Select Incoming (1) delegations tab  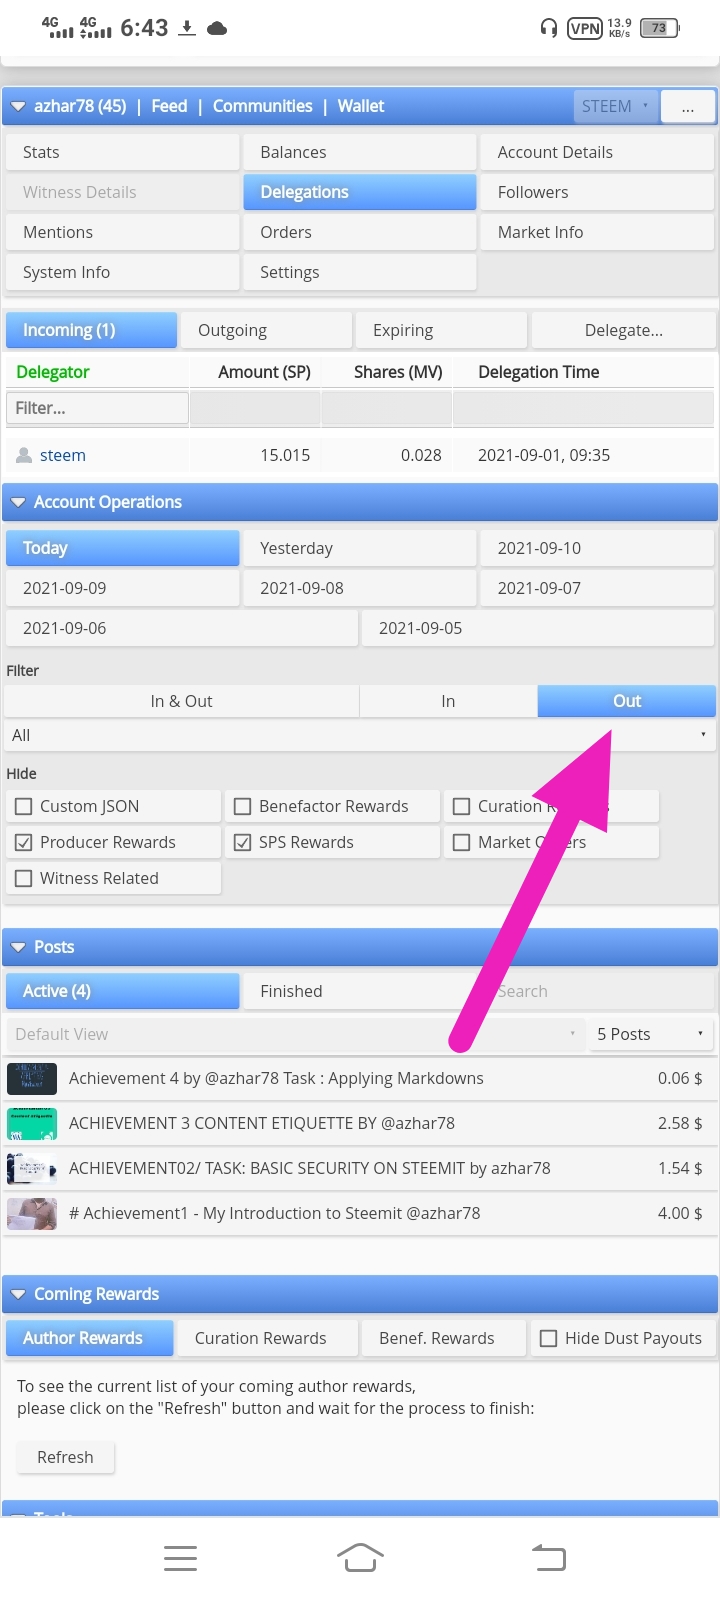[x=91, y=330]
